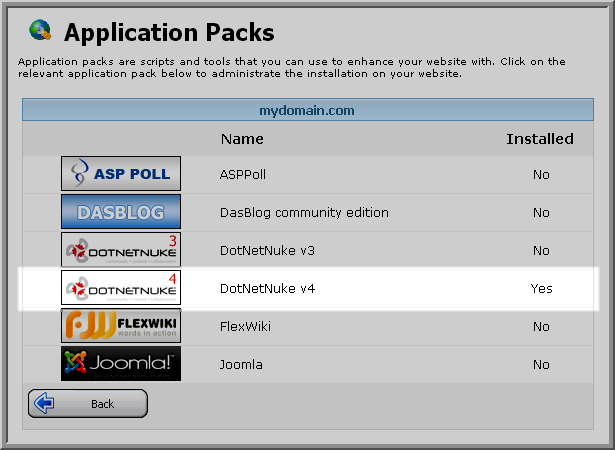Image resolution: width=615 pixels, height=450 pixels.
Task: Click the ASPPoll name text
Action: coord(243,175)
